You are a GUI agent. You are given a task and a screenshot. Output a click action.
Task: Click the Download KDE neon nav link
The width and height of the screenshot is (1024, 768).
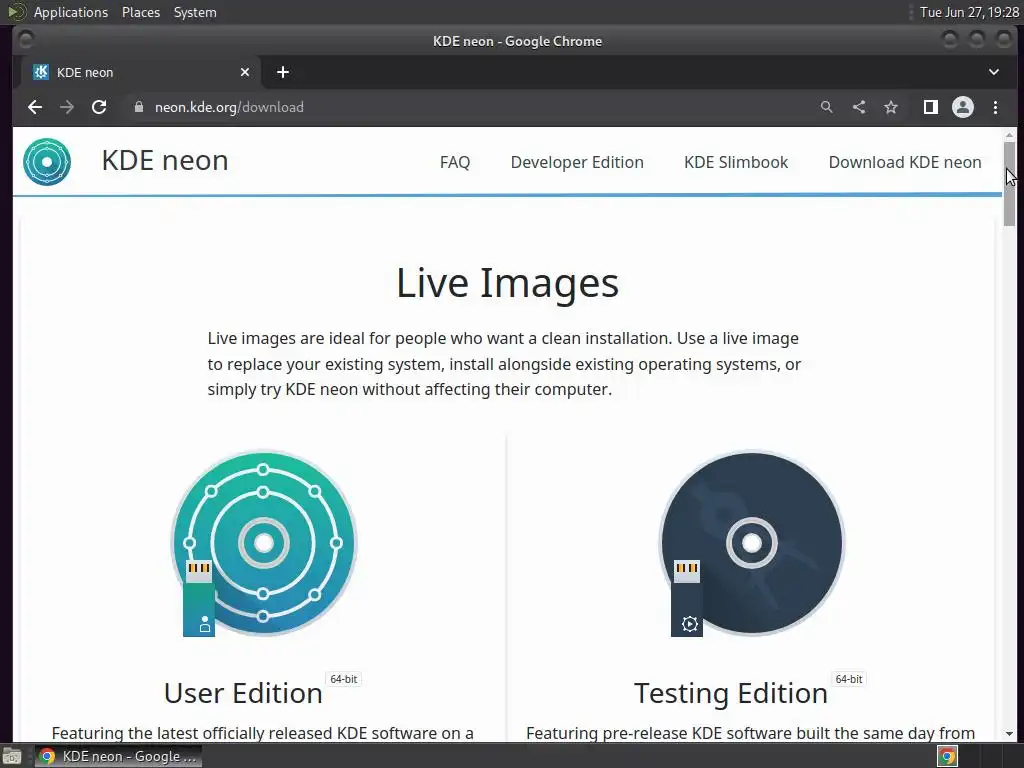pos(905,162)
